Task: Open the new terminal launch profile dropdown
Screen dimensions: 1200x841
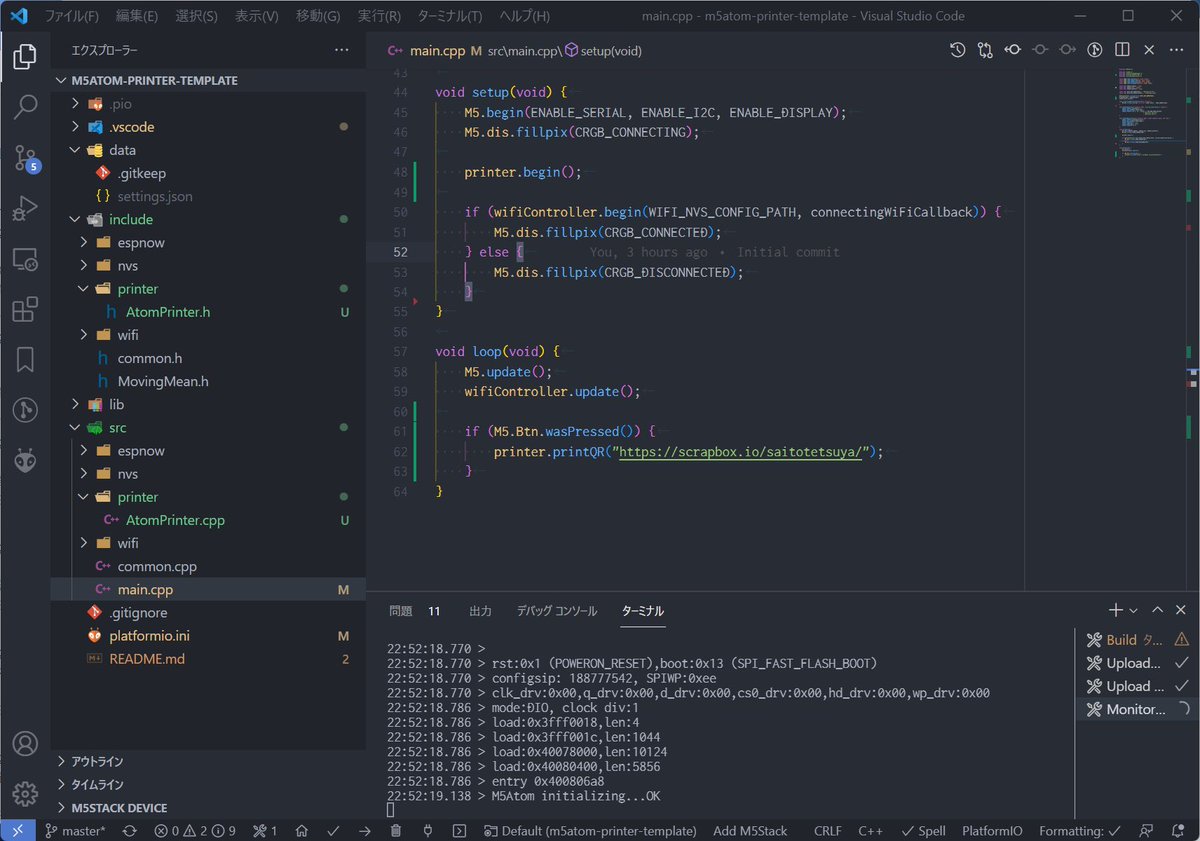Action: 1134,610
